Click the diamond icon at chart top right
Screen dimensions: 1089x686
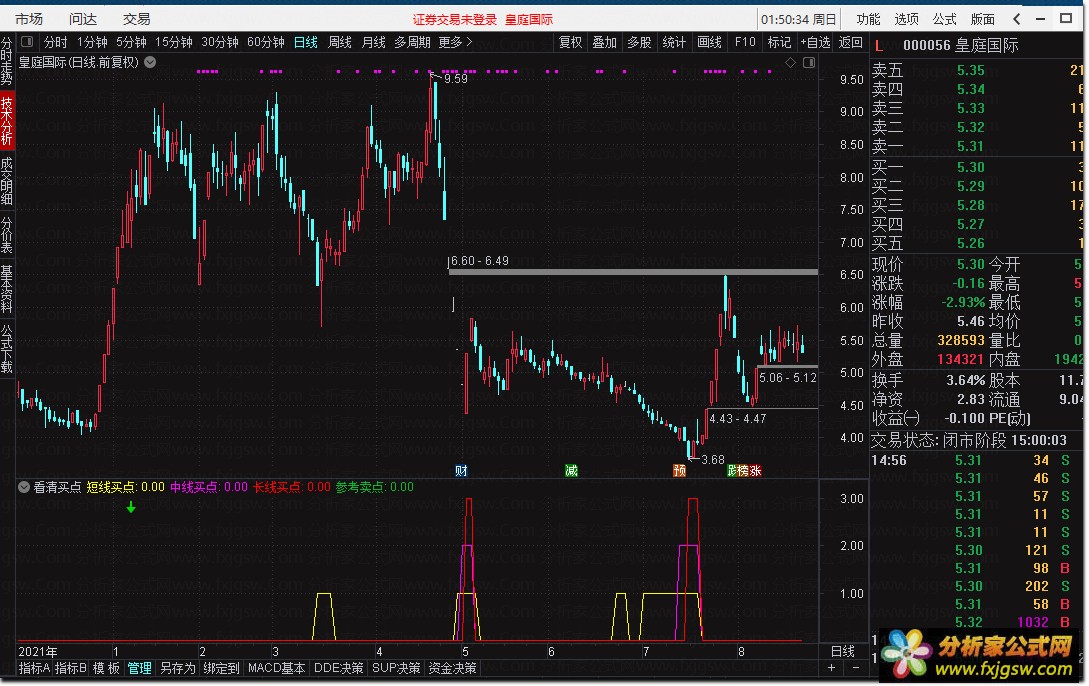click(x=790, y=62)
